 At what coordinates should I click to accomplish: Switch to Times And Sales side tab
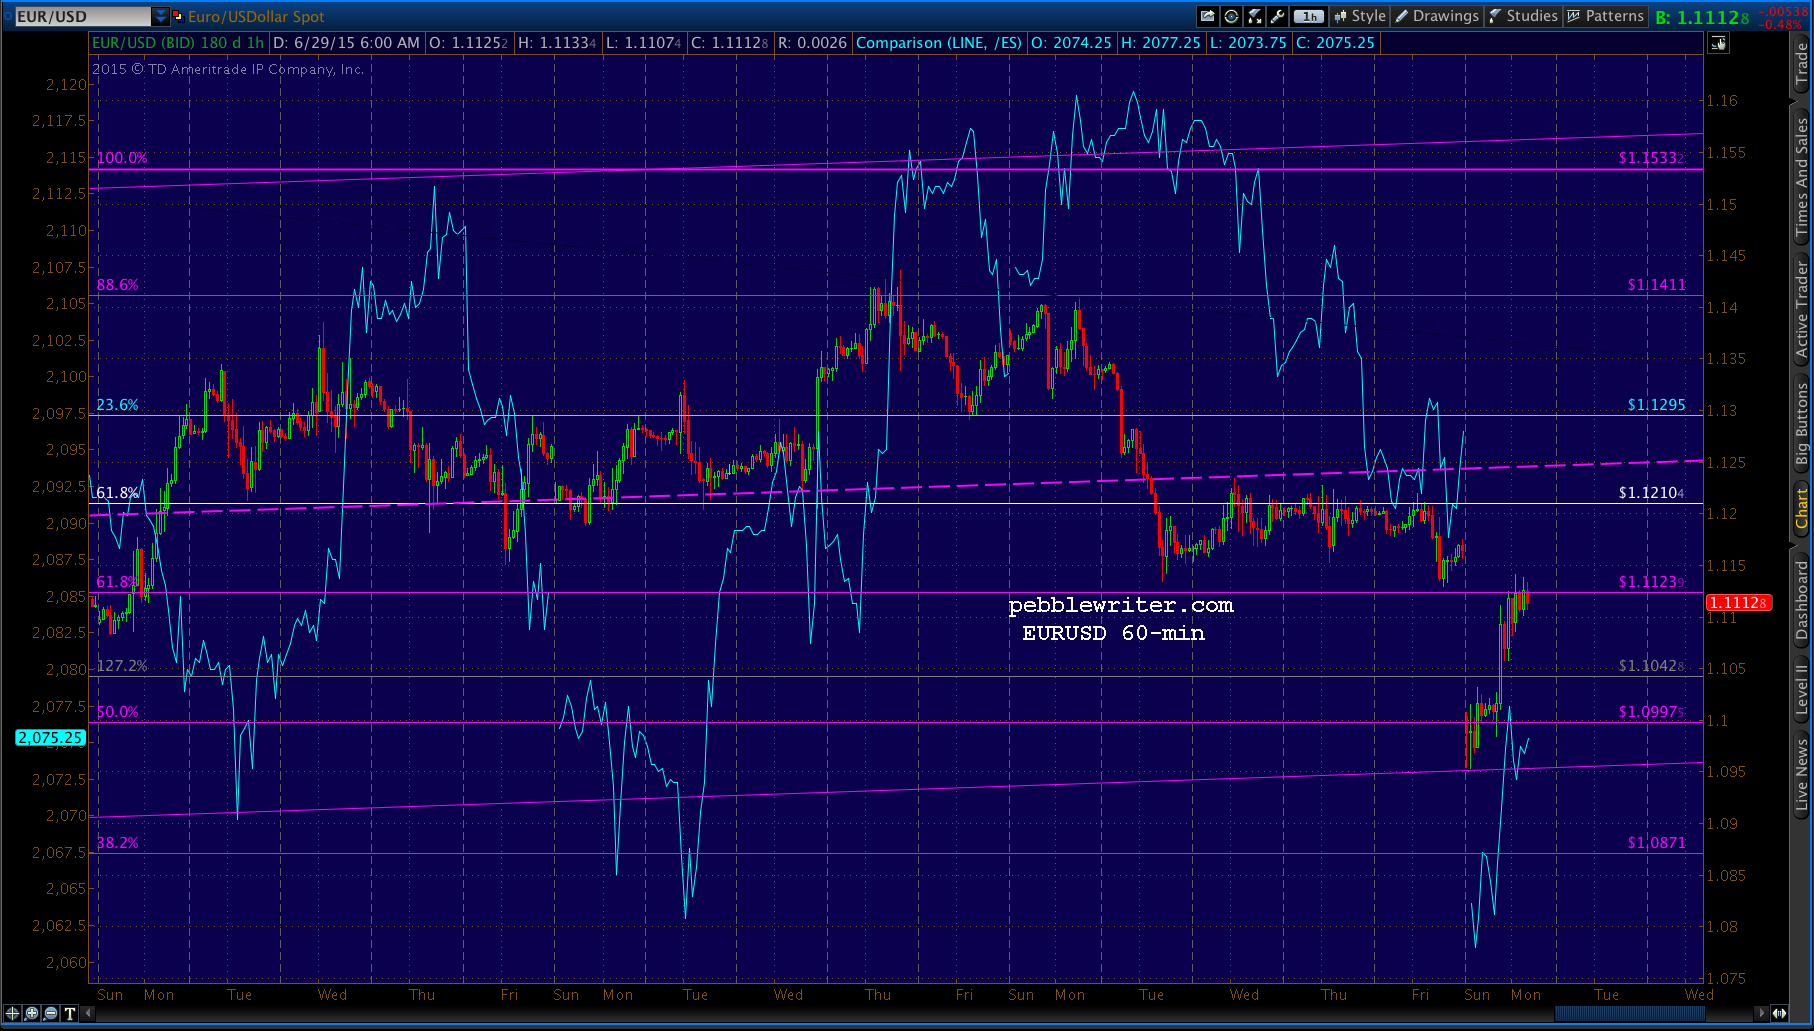(1802, 177)
